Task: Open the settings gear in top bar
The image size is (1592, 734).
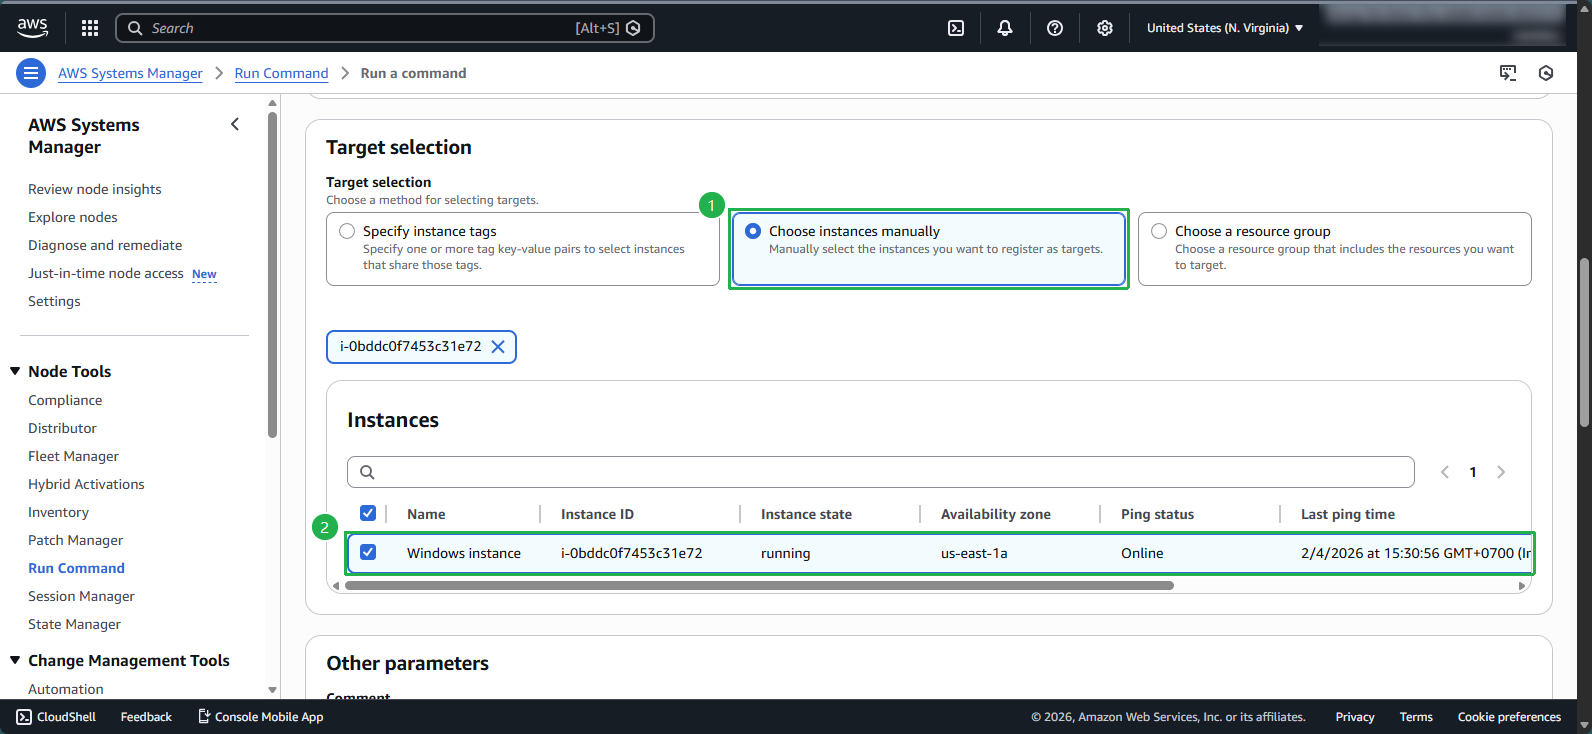Action: (1105, 28)
